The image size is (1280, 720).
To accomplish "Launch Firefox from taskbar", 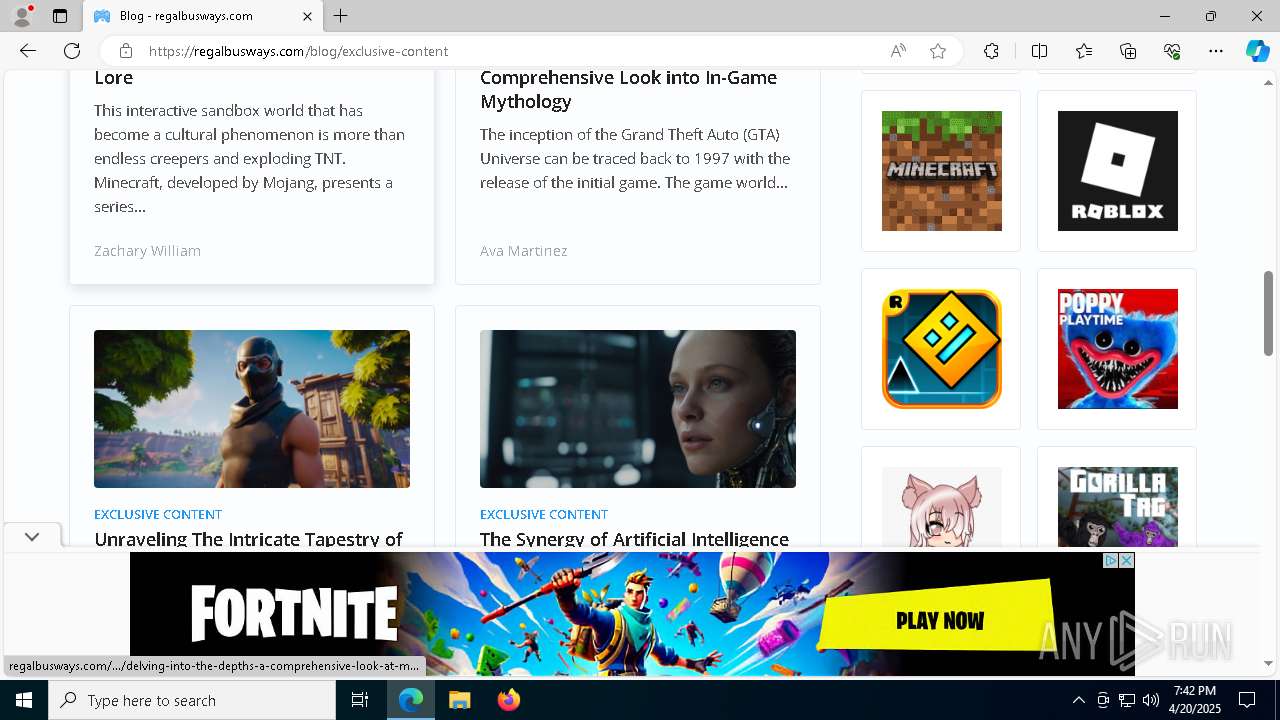I will coord(509,700).
